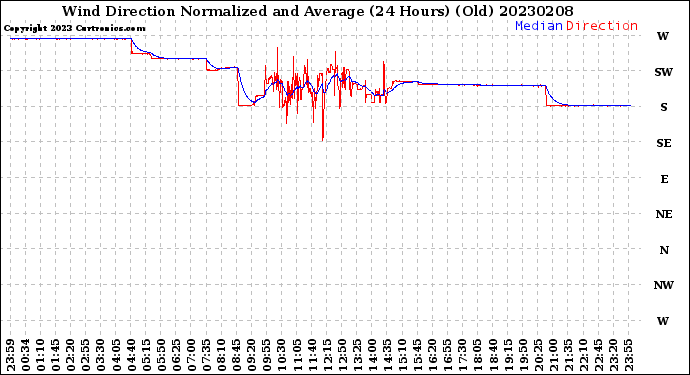Screen dimensions: 690x375
Task: Click the 'E' axis label
Action: click(664, 179)
